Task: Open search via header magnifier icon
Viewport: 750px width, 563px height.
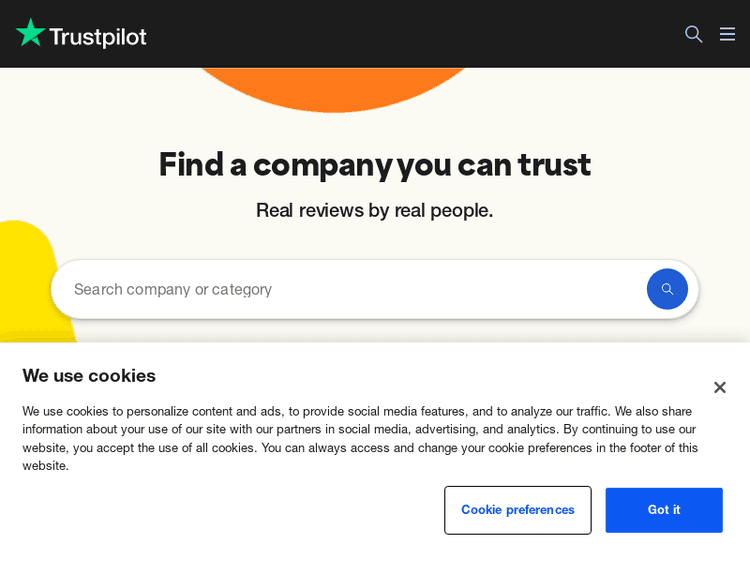Action: click(x=693, y=34)
